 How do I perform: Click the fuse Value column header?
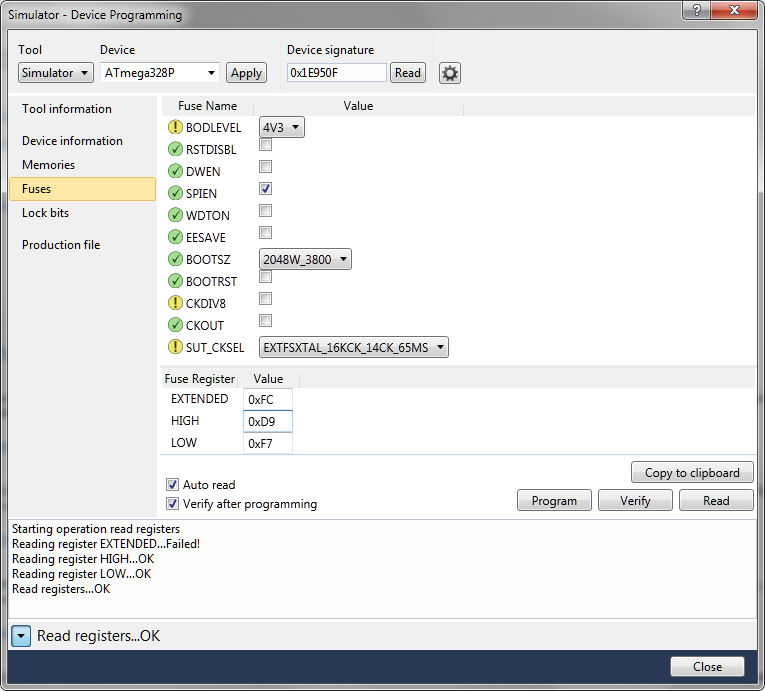358,106
